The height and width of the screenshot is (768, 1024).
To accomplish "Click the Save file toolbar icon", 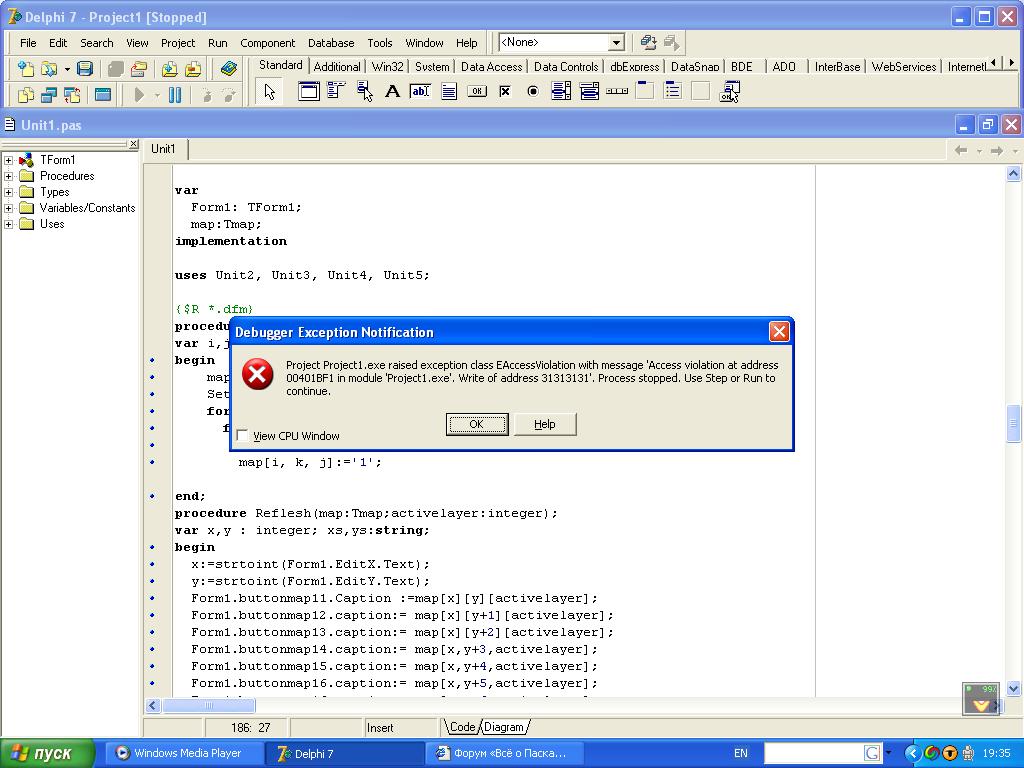I will tap(85, 69).
